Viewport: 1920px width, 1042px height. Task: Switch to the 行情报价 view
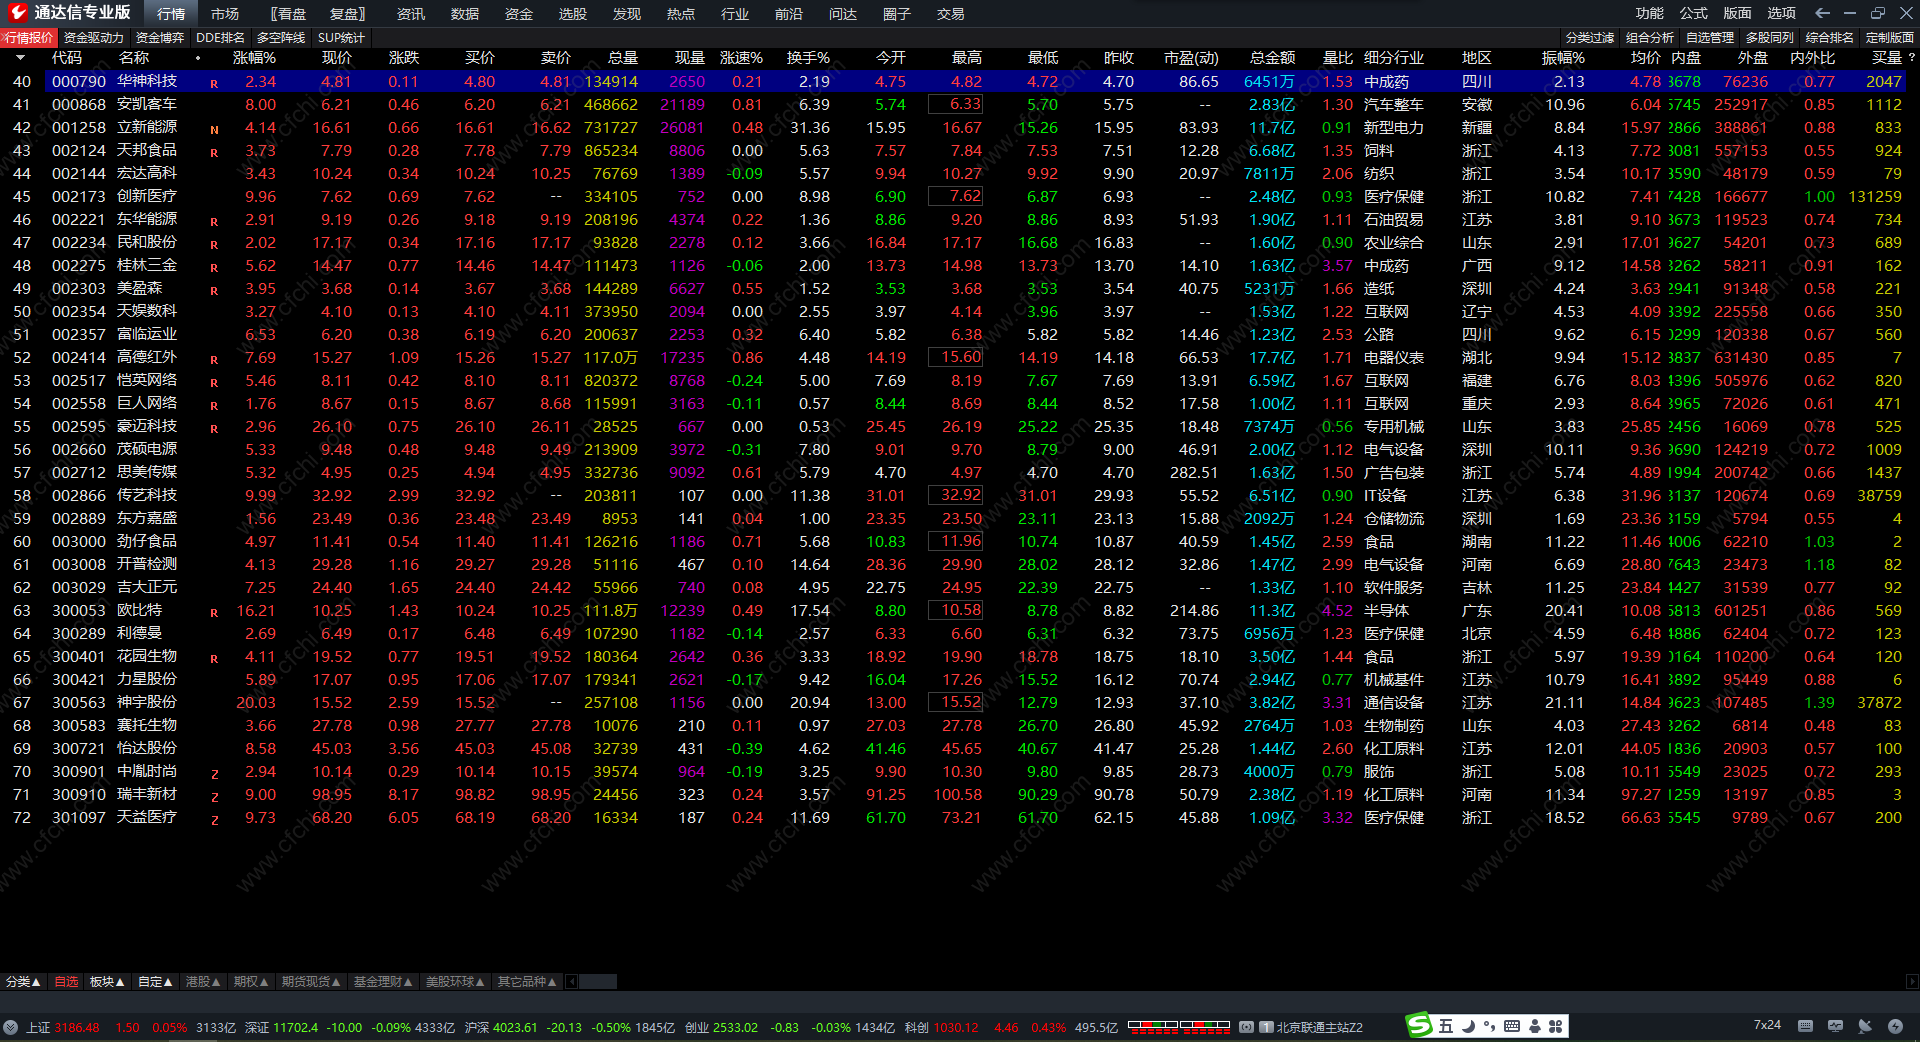tap(29, 38)
